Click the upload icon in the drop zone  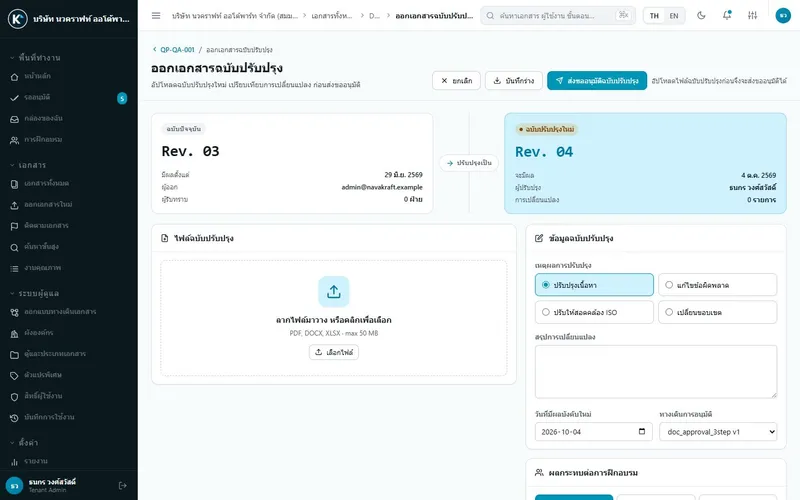click(334, 292)
